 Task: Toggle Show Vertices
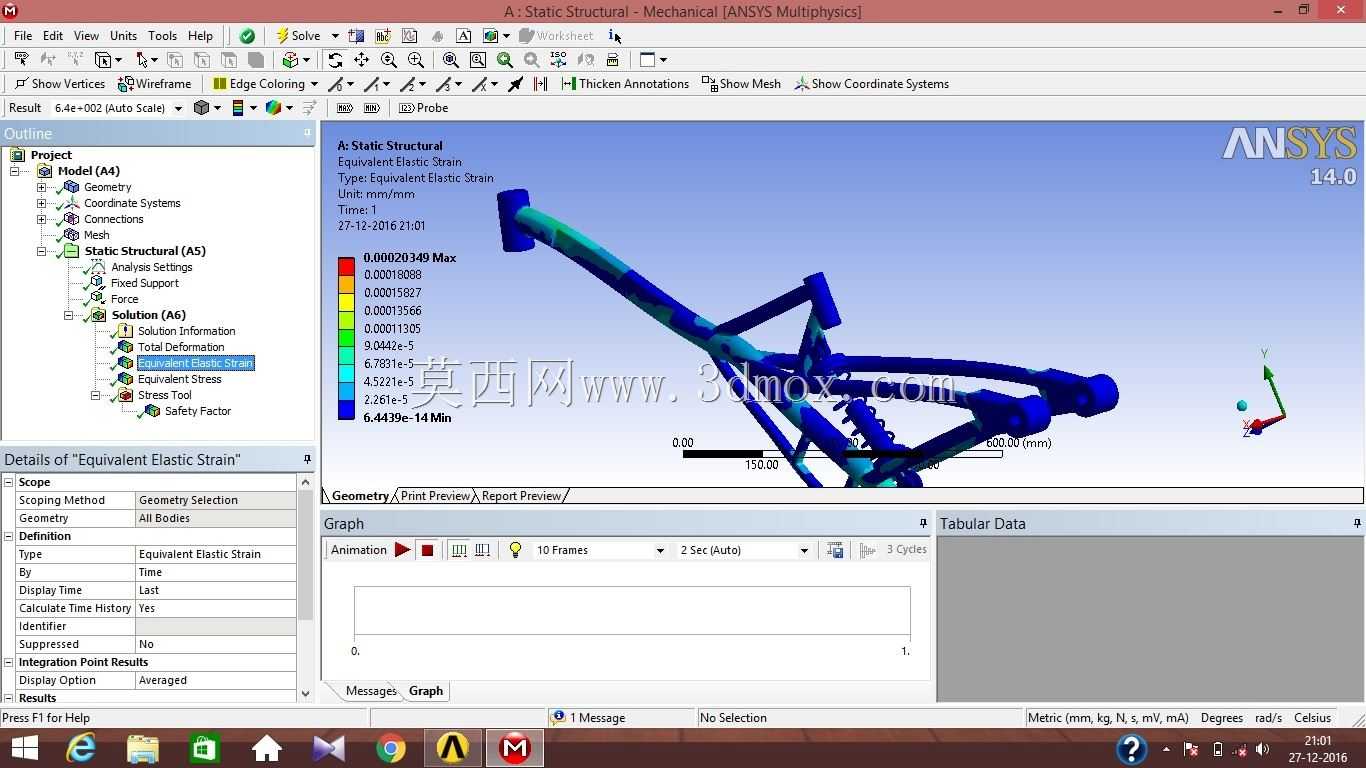point(59,84)
